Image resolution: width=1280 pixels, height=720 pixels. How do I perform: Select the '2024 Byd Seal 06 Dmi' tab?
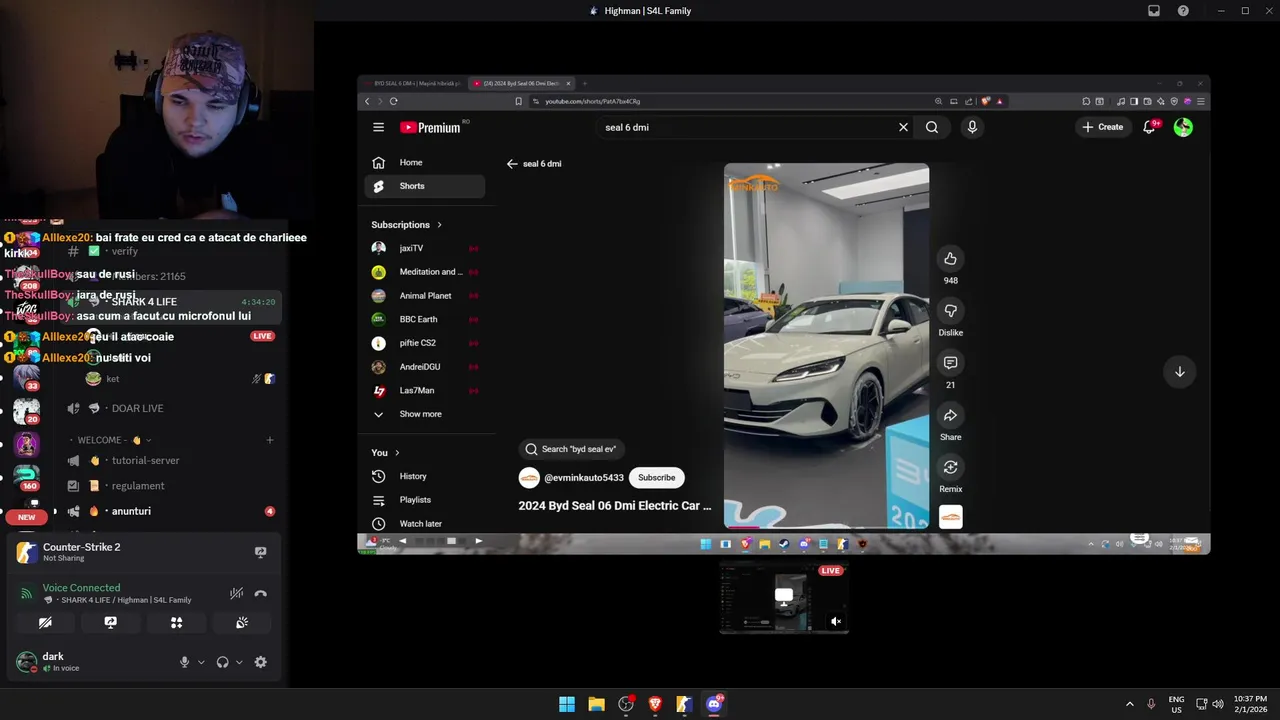(521, 84)
